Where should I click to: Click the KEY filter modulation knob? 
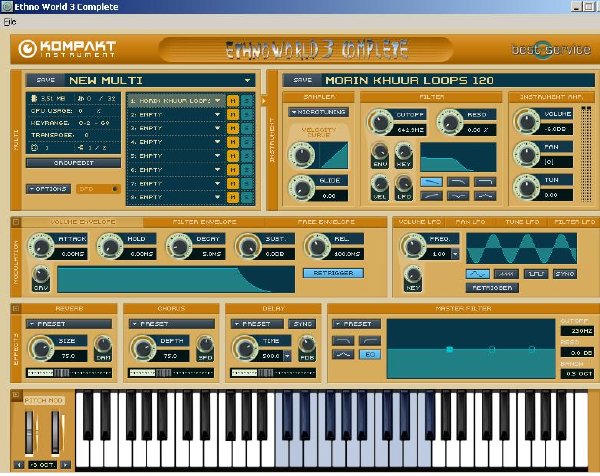pos(404,152)
